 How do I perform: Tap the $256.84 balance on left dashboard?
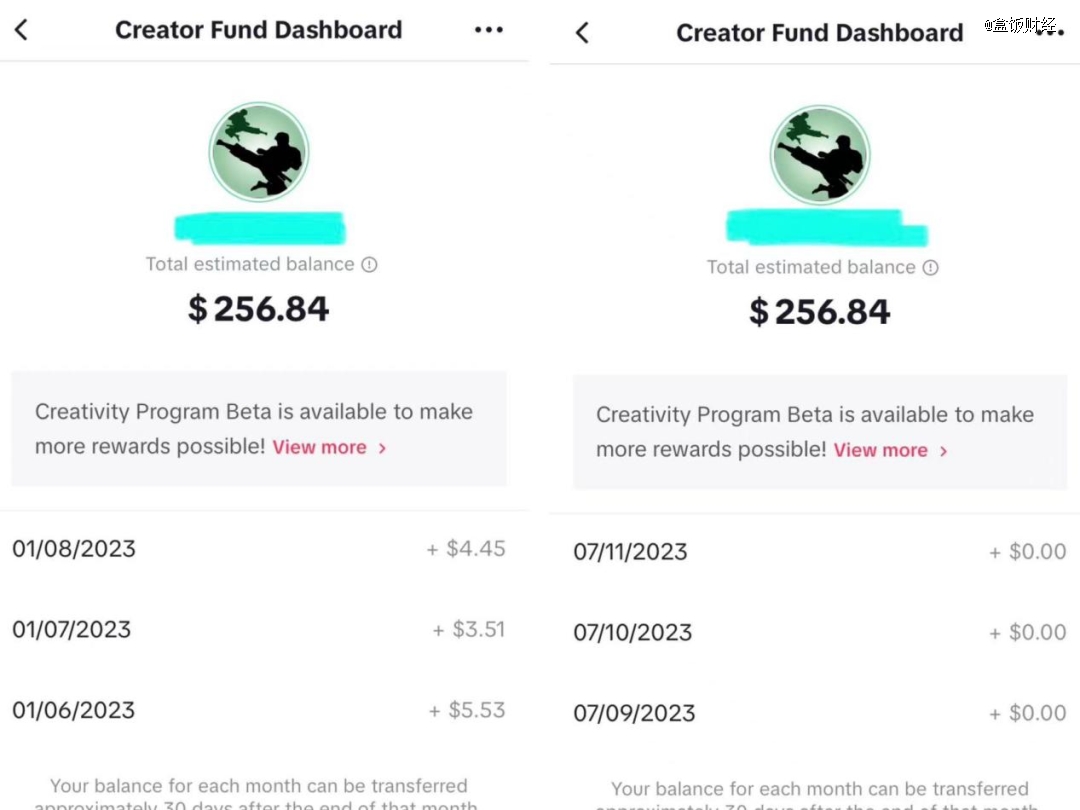(259, 309)
